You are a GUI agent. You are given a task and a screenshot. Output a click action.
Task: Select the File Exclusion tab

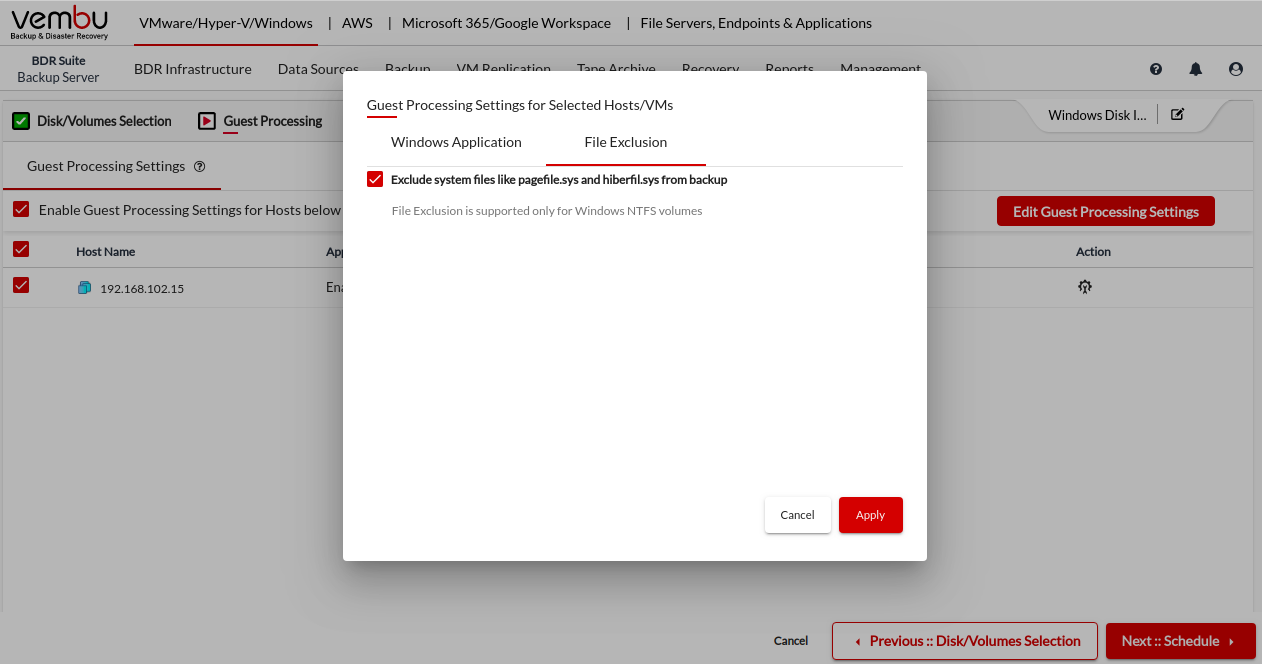(625, 142)
